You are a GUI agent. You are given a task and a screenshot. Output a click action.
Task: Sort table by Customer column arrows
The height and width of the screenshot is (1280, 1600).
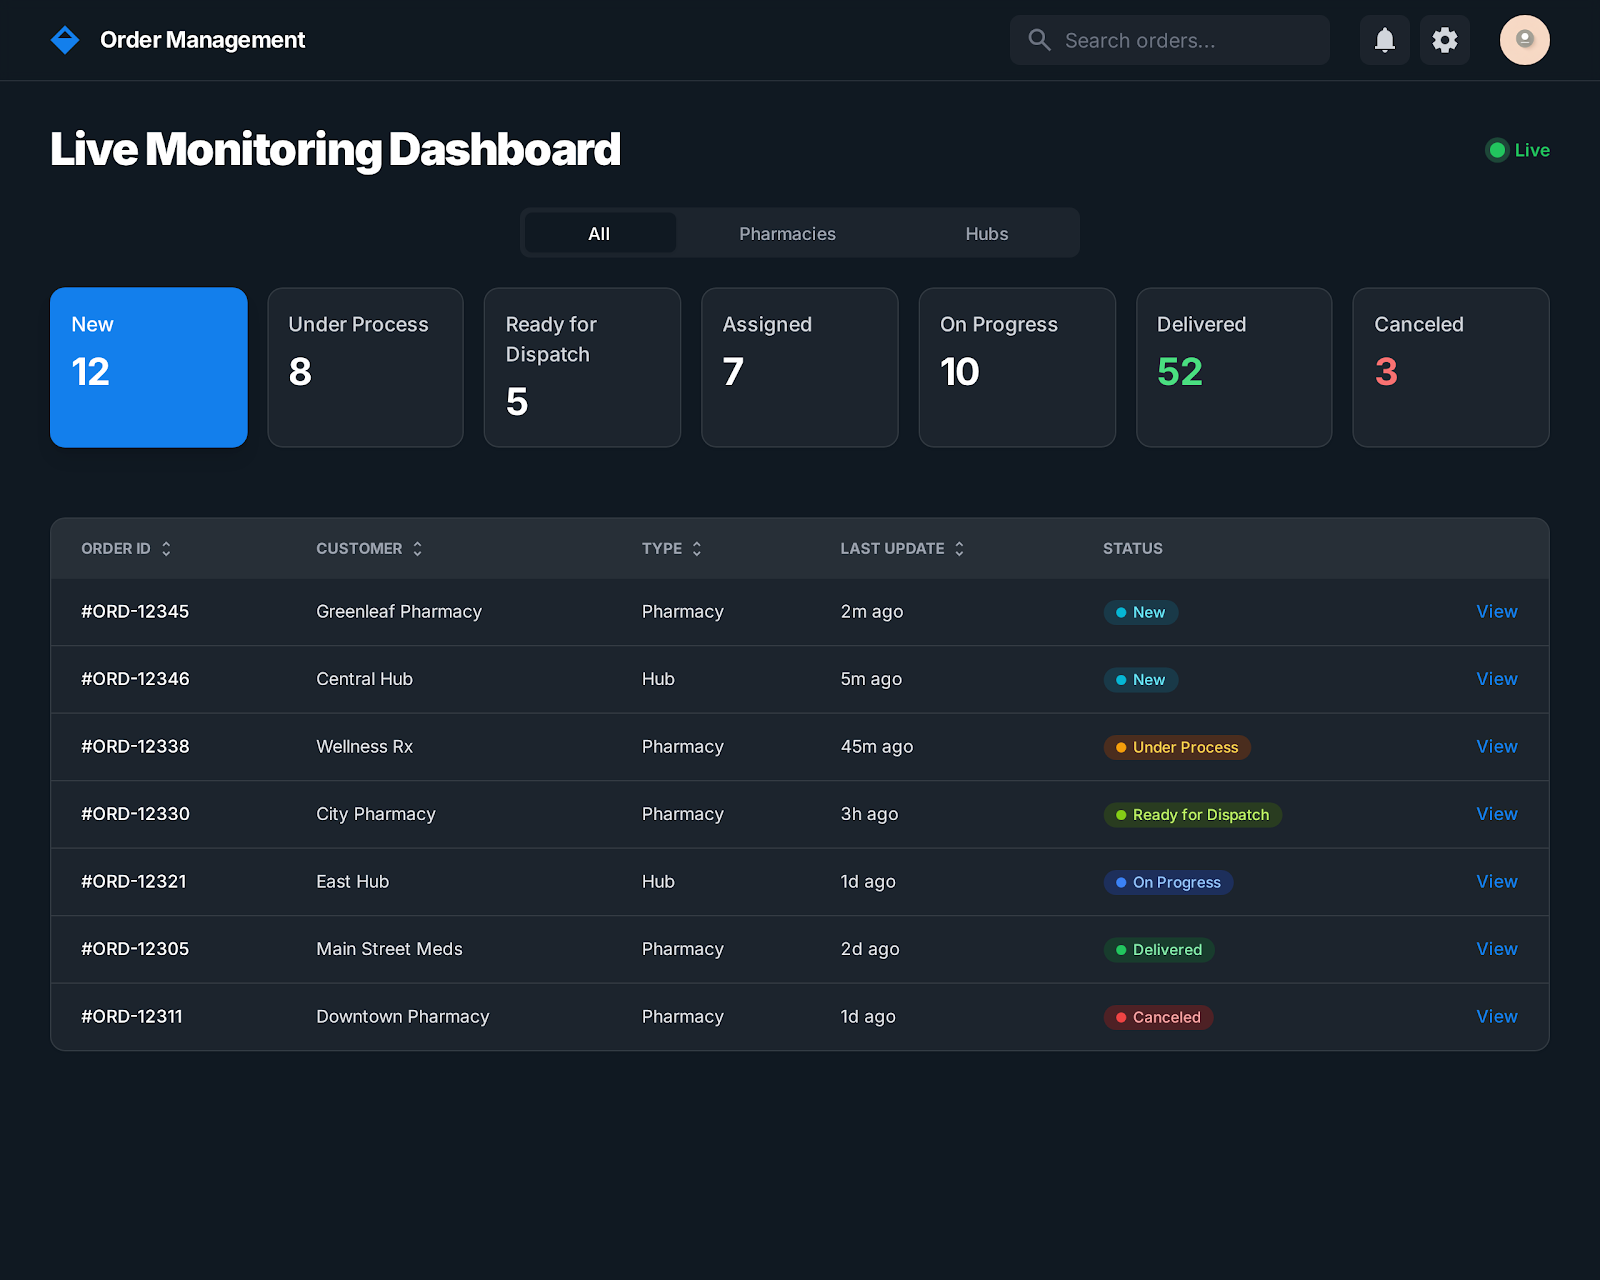(417, 549)
